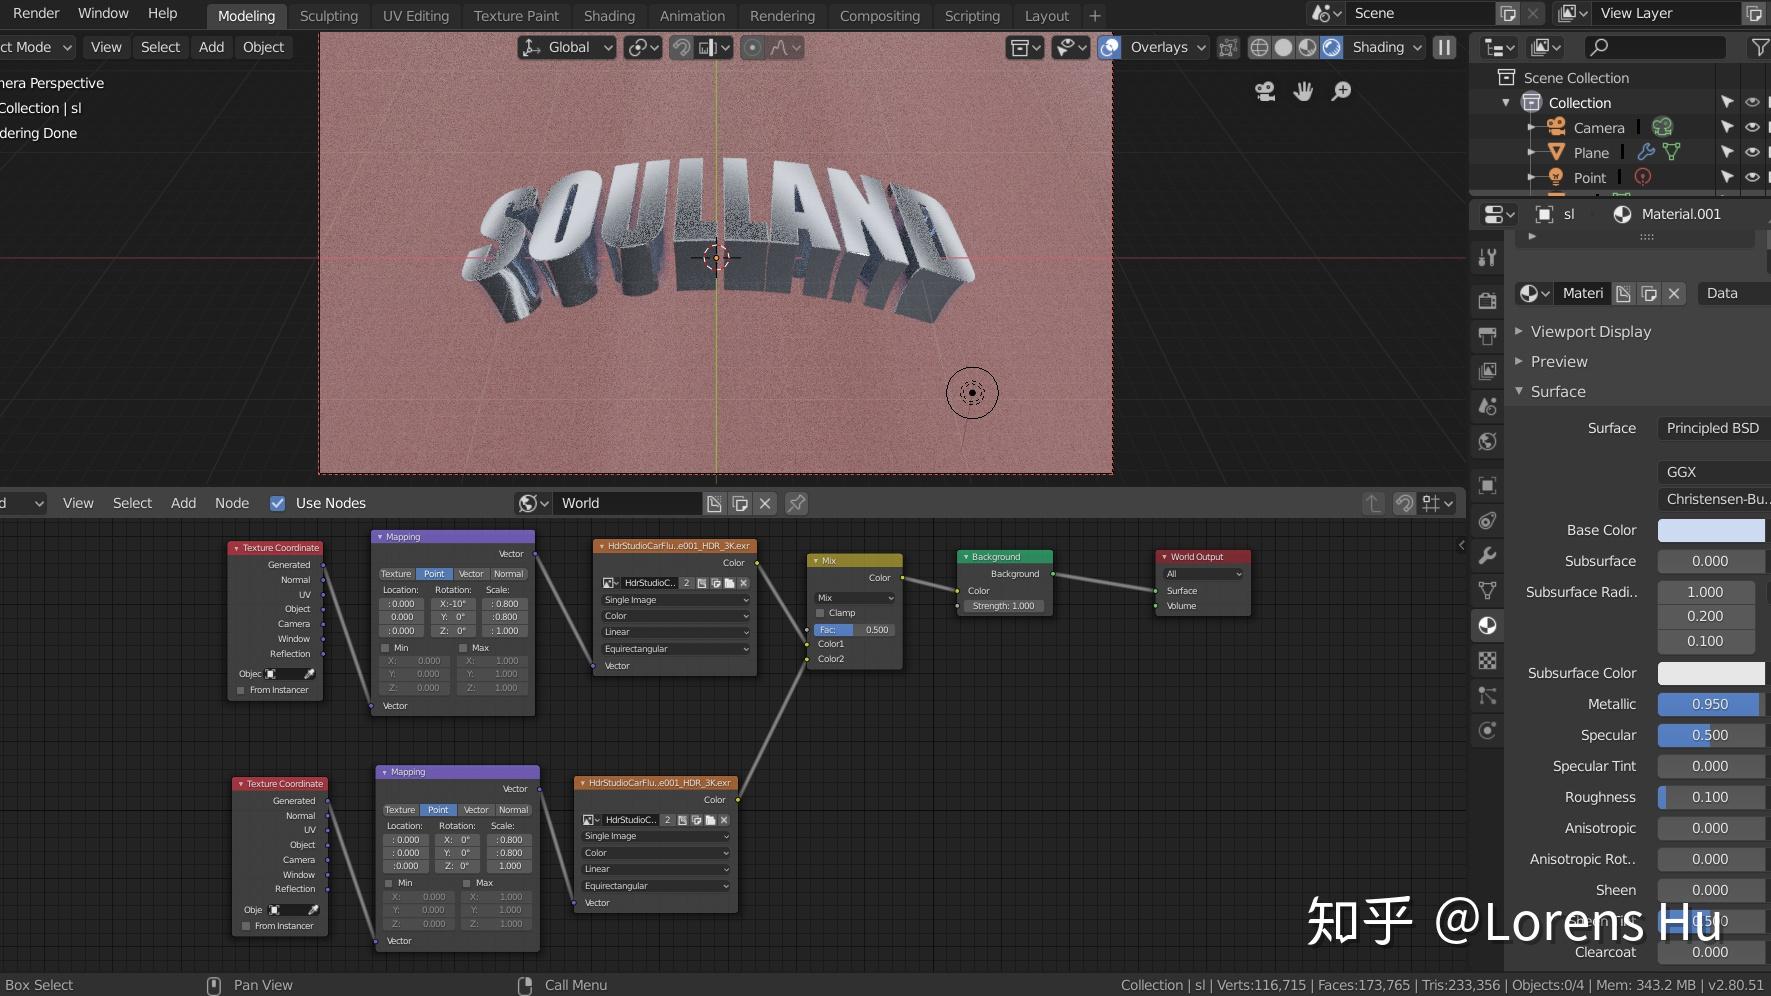Add new workspace with plus button
1771x996 pixels.
[1095, 16]
